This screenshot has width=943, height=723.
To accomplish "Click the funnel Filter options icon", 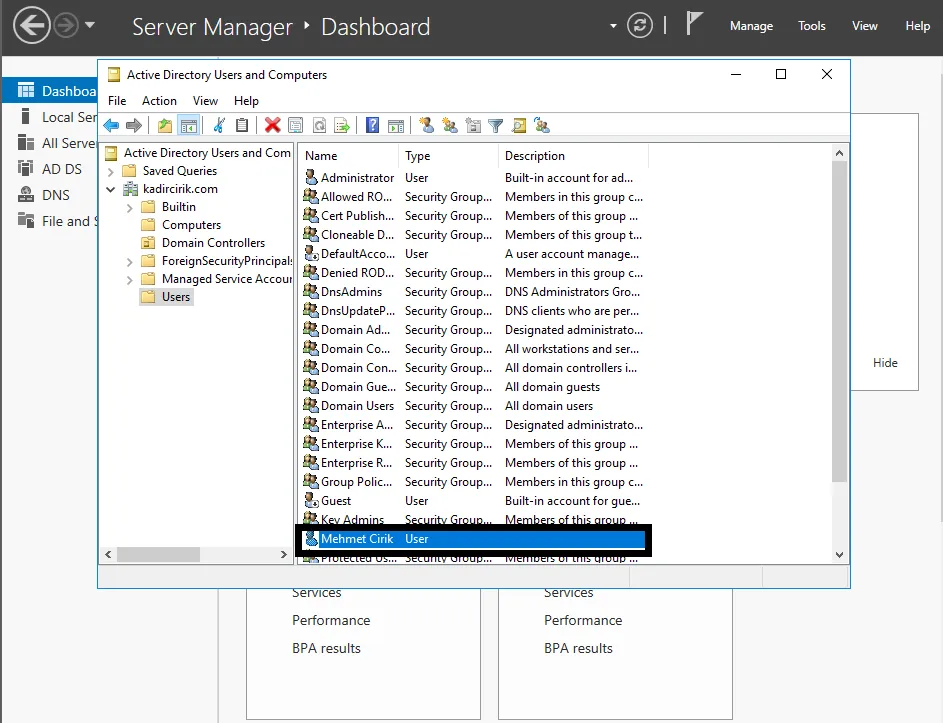I will click(496, 125).
